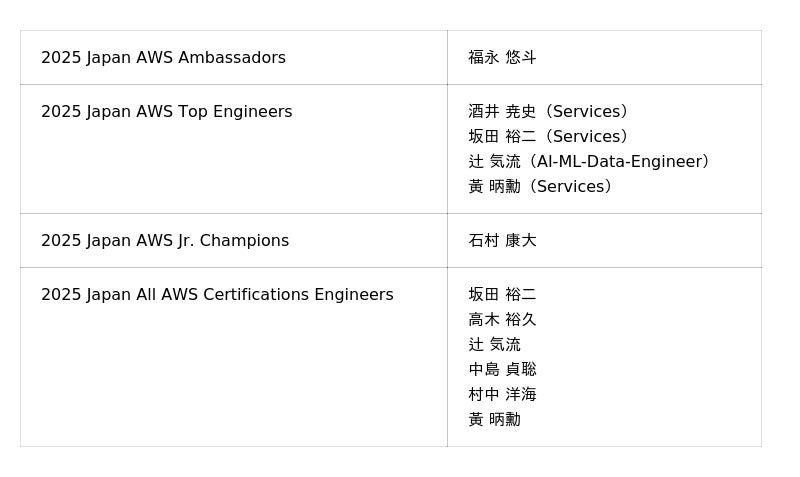Select the name 高木 裕久
Viewport: 800px width, 477px height.
(502, 320)
